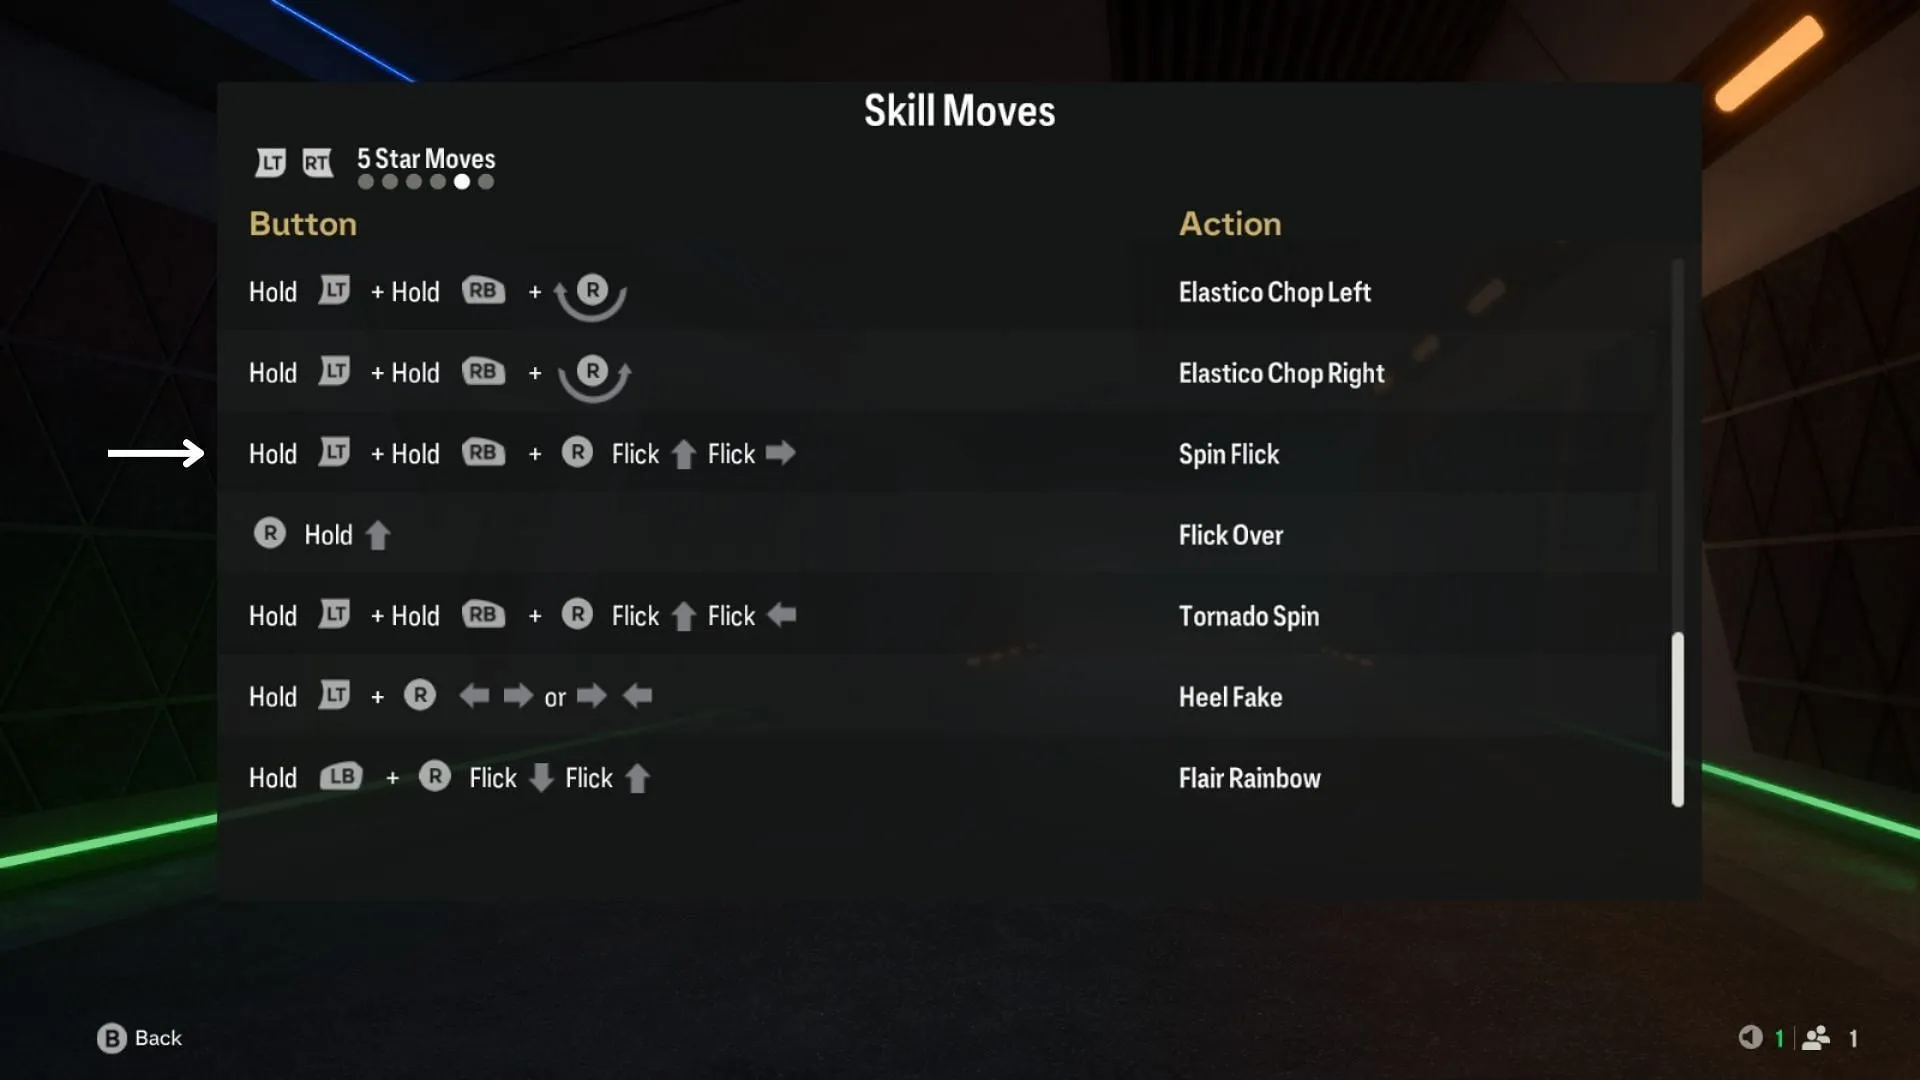
Task: Collapse to previous skill moves page
Action: click(x=269, y=160)
